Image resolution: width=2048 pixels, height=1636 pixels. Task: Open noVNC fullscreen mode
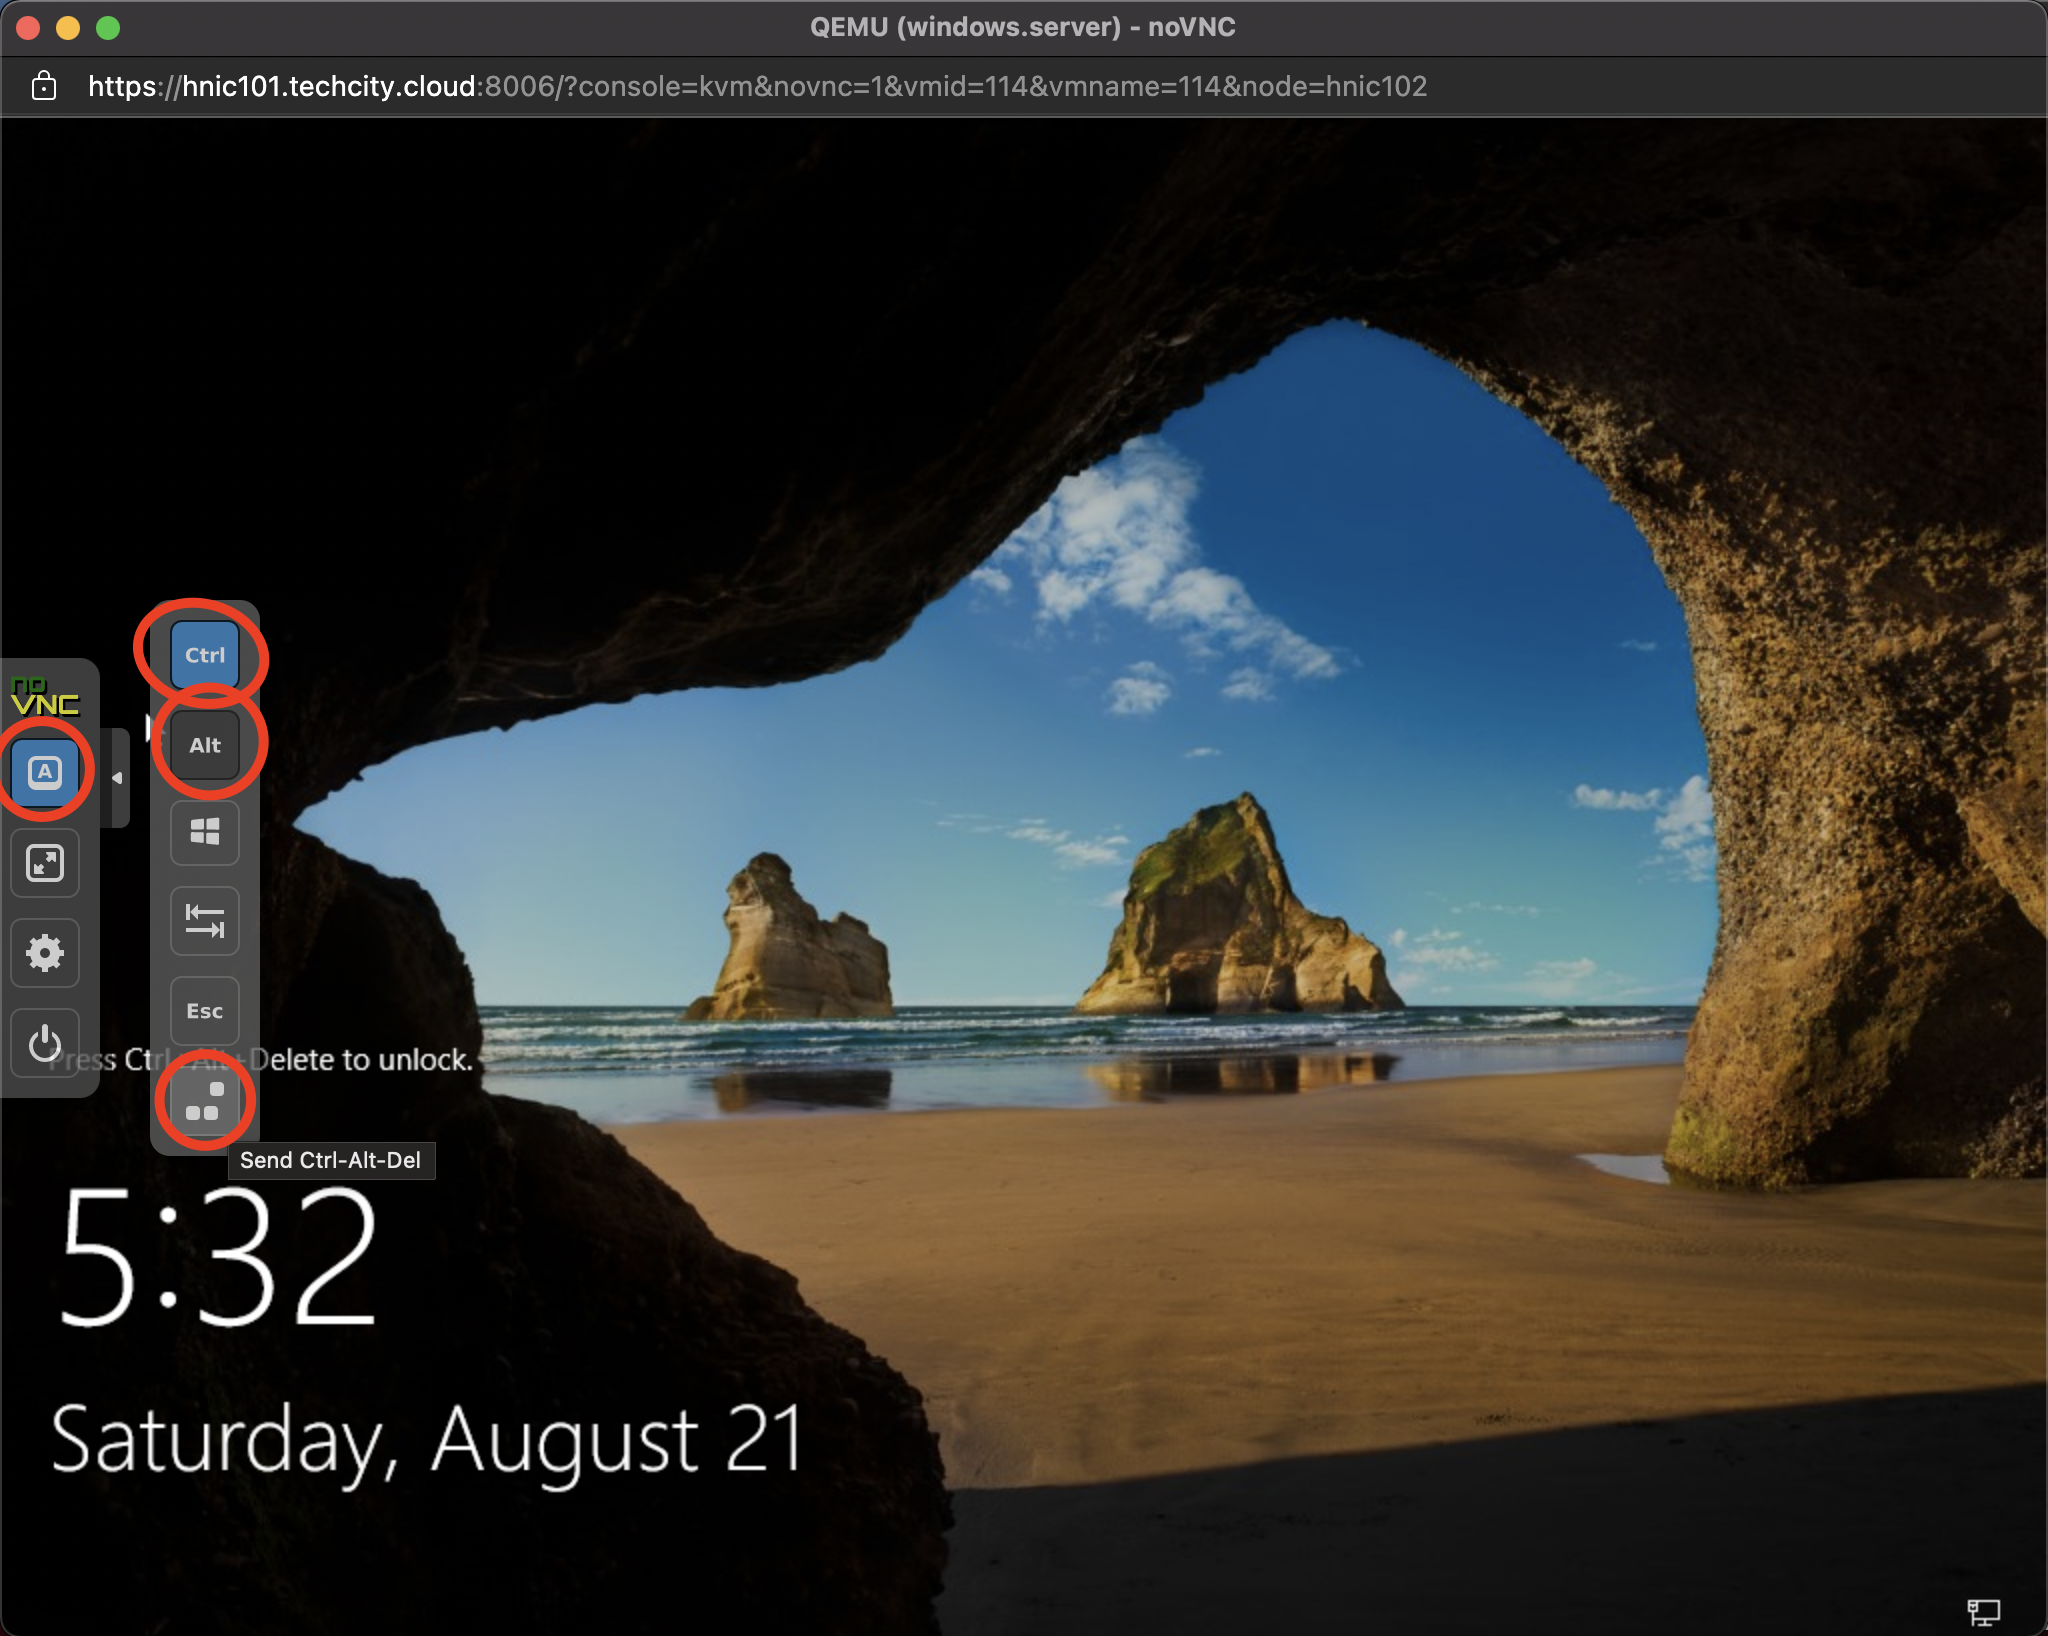tap(45, 863)
